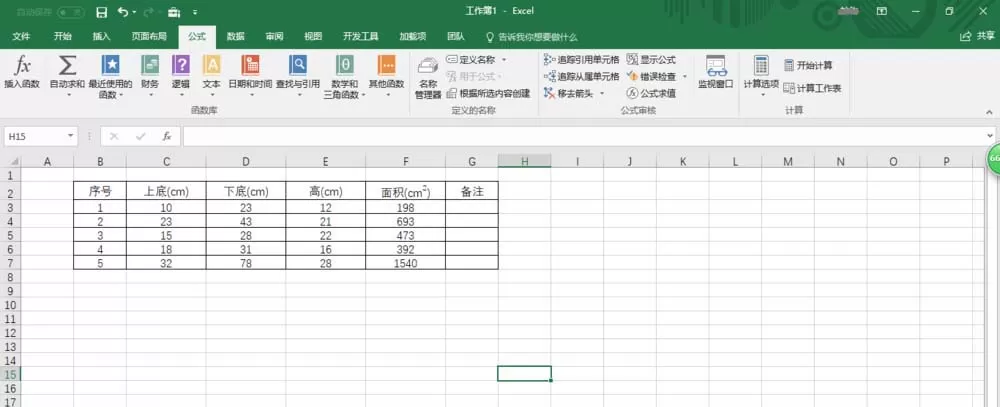Open the File (文件) tab
Image resolution: width=1000 pixels, height=407 pixels.
point(22,37)
